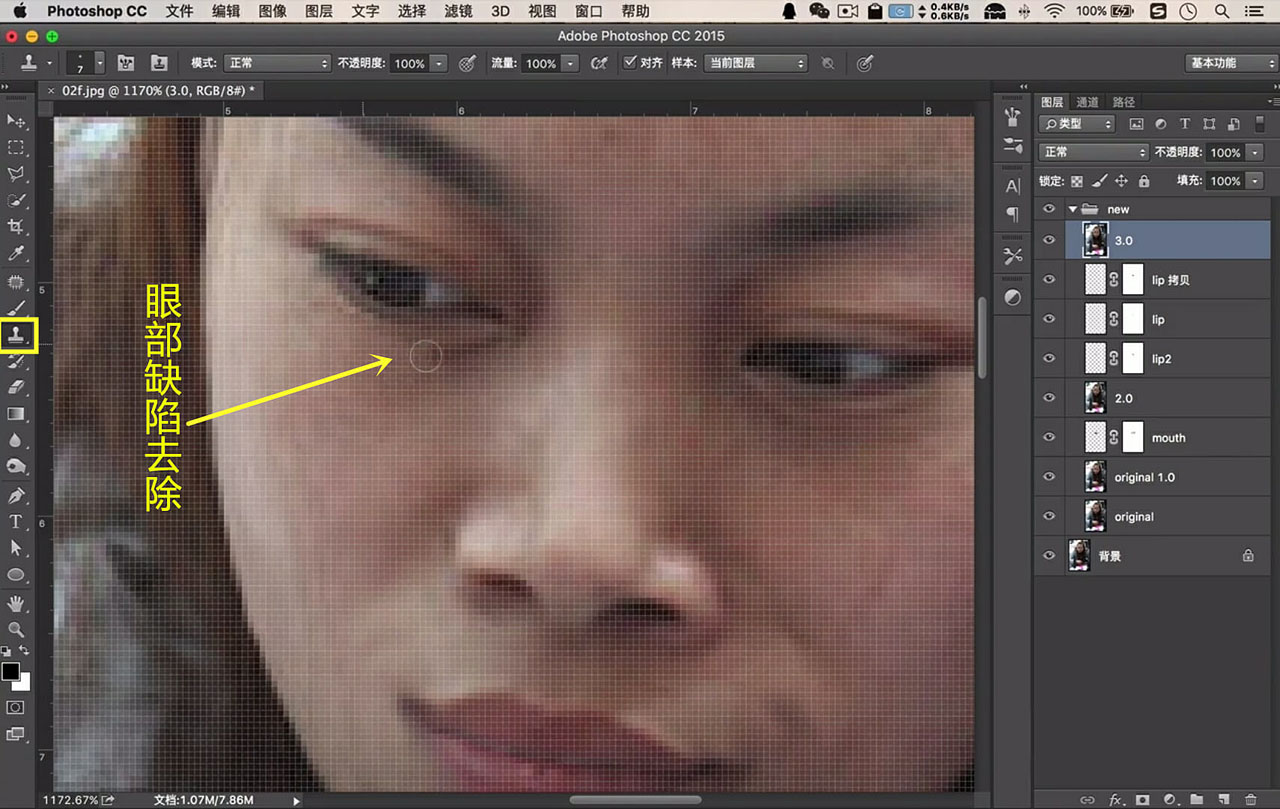Uncheck the 对齐 aligned checkbox

pos(630,62)
